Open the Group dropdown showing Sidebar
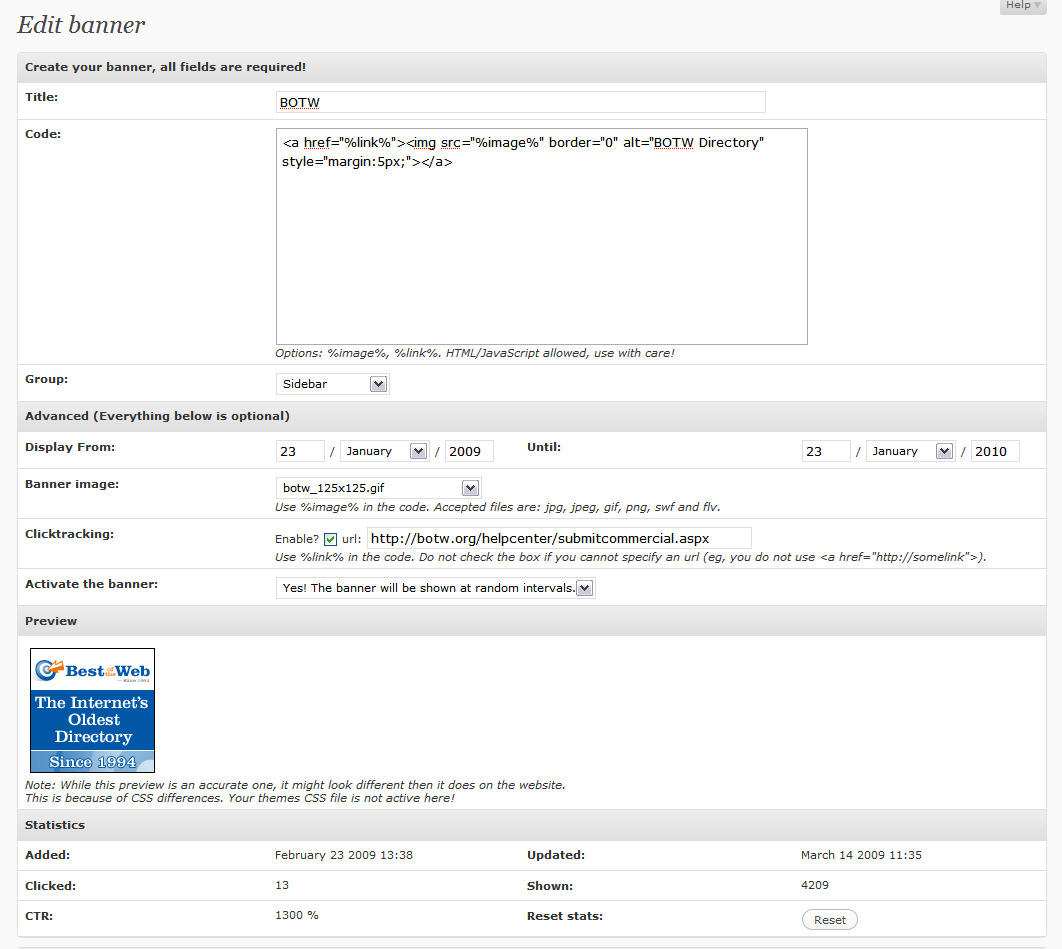The width and height of the screenshot is (1062, 949). coord(332,384)
